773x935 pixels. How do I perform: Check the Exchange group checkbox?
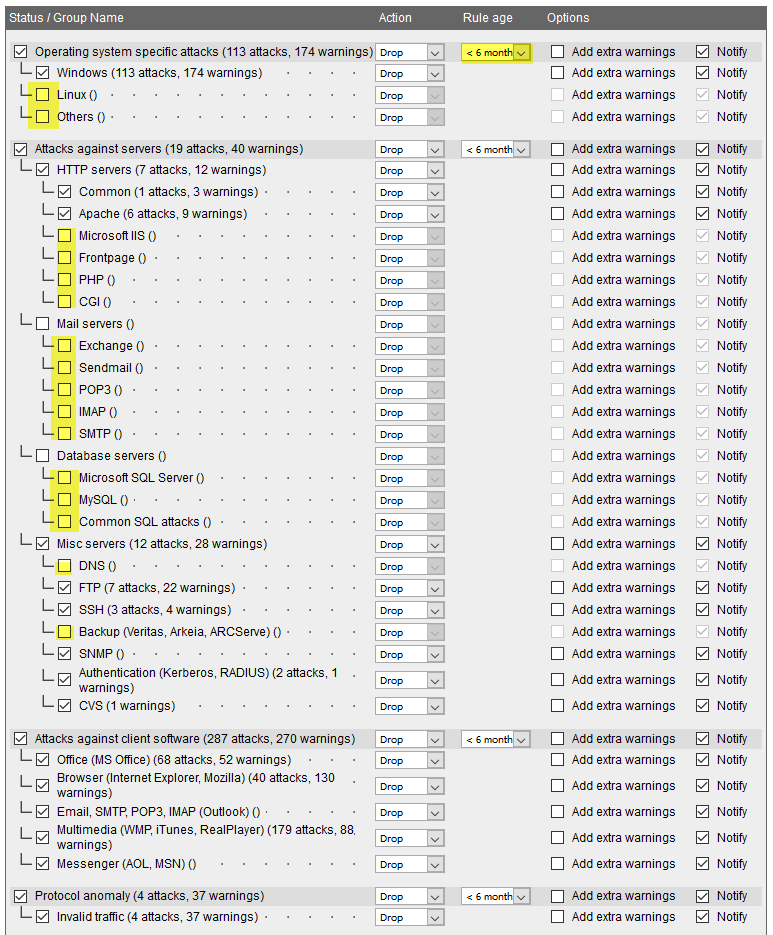64,346
